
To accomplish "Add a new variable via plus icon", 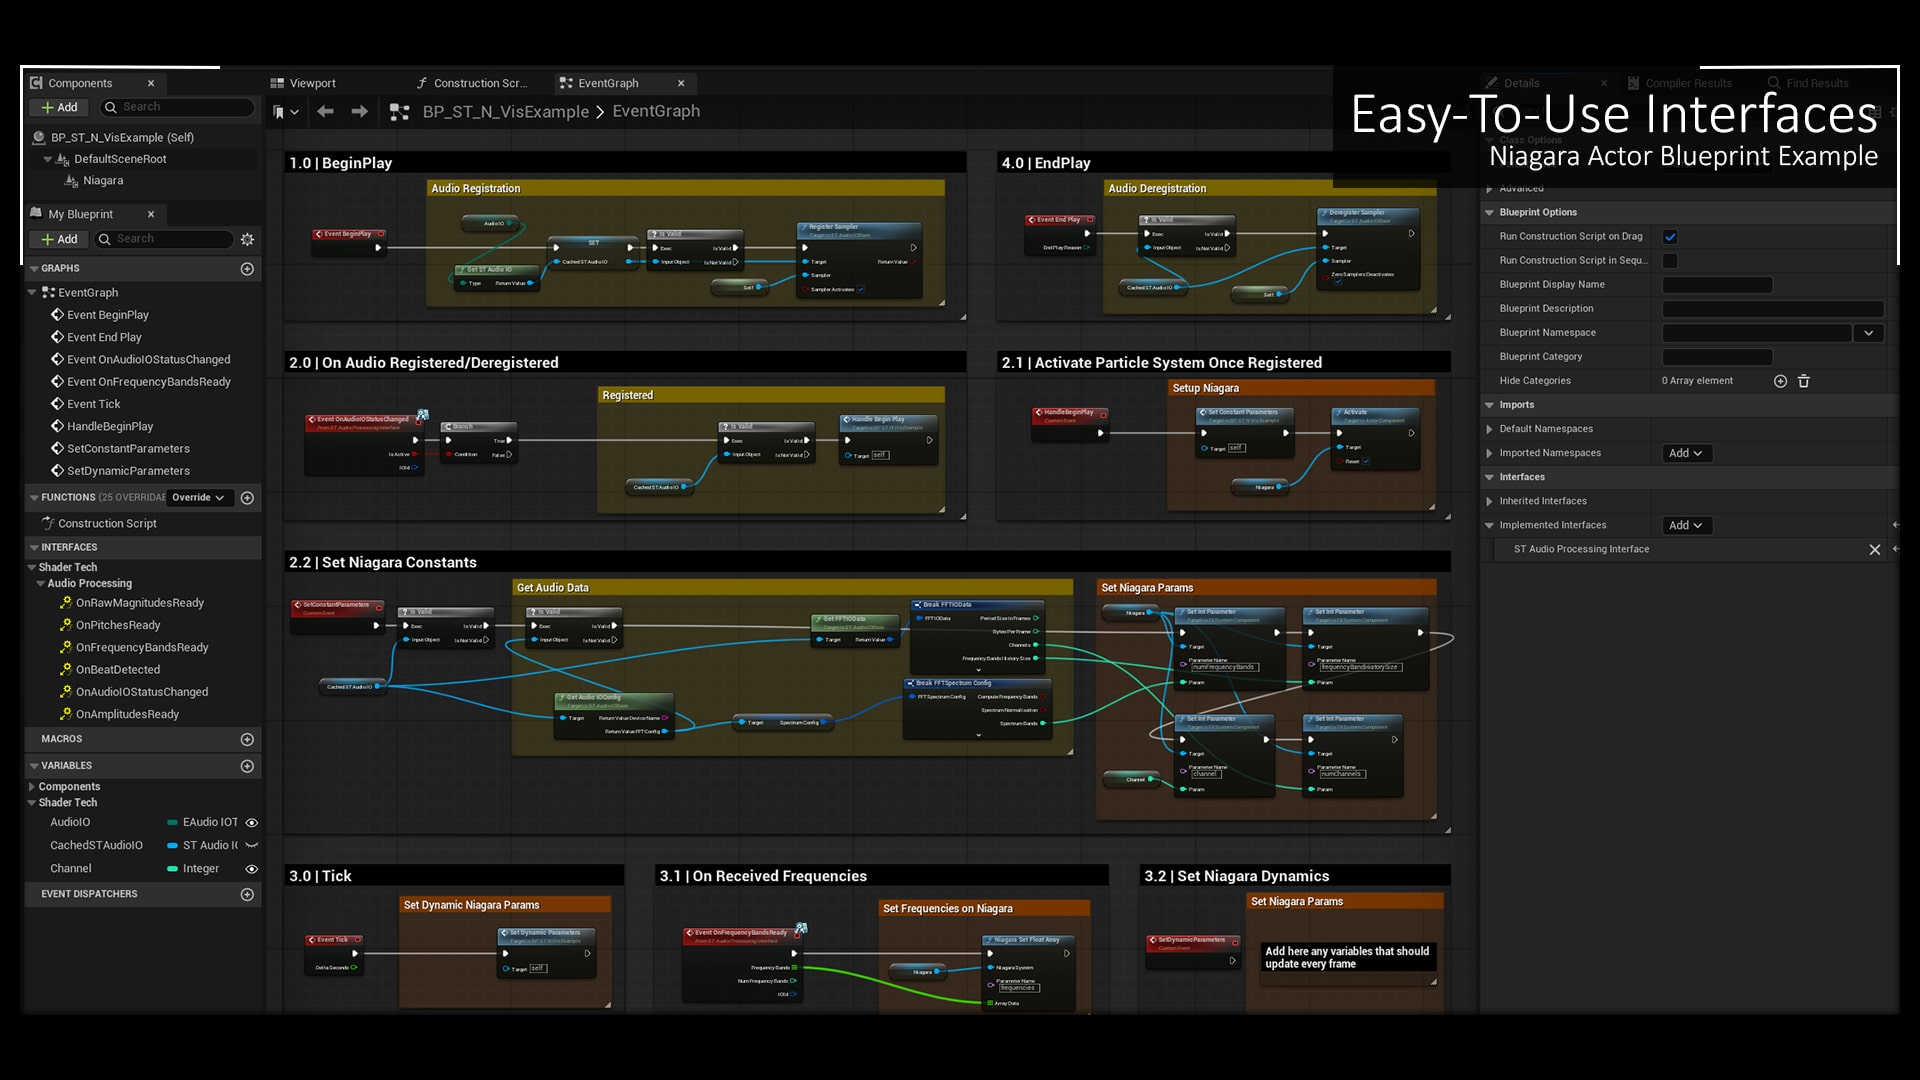I will [x=247, y=766].
